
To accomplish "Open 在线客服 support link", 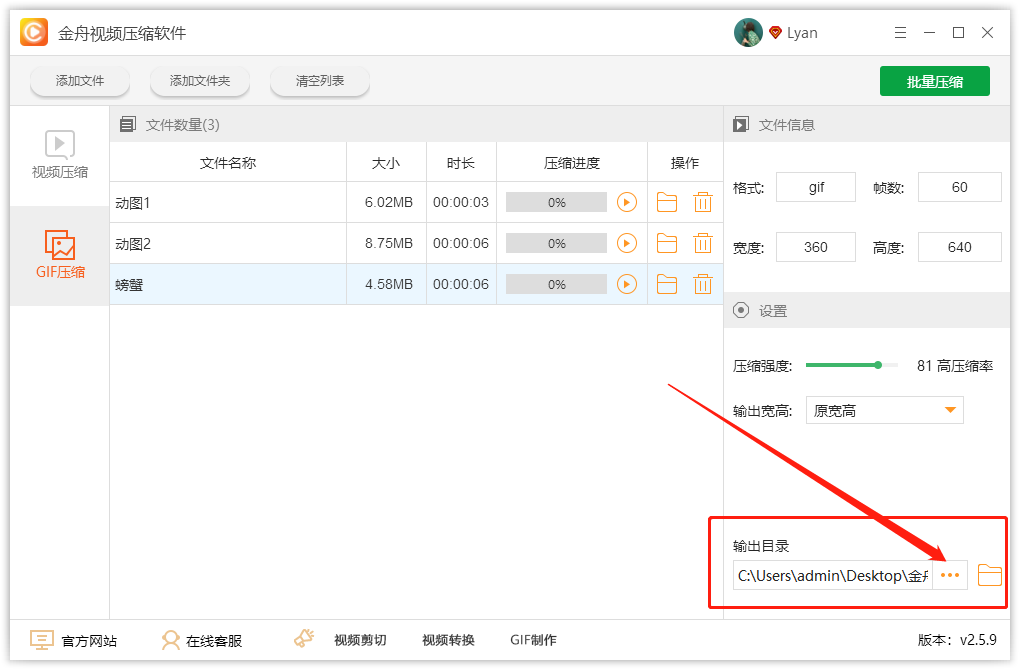I will (202, 641).
